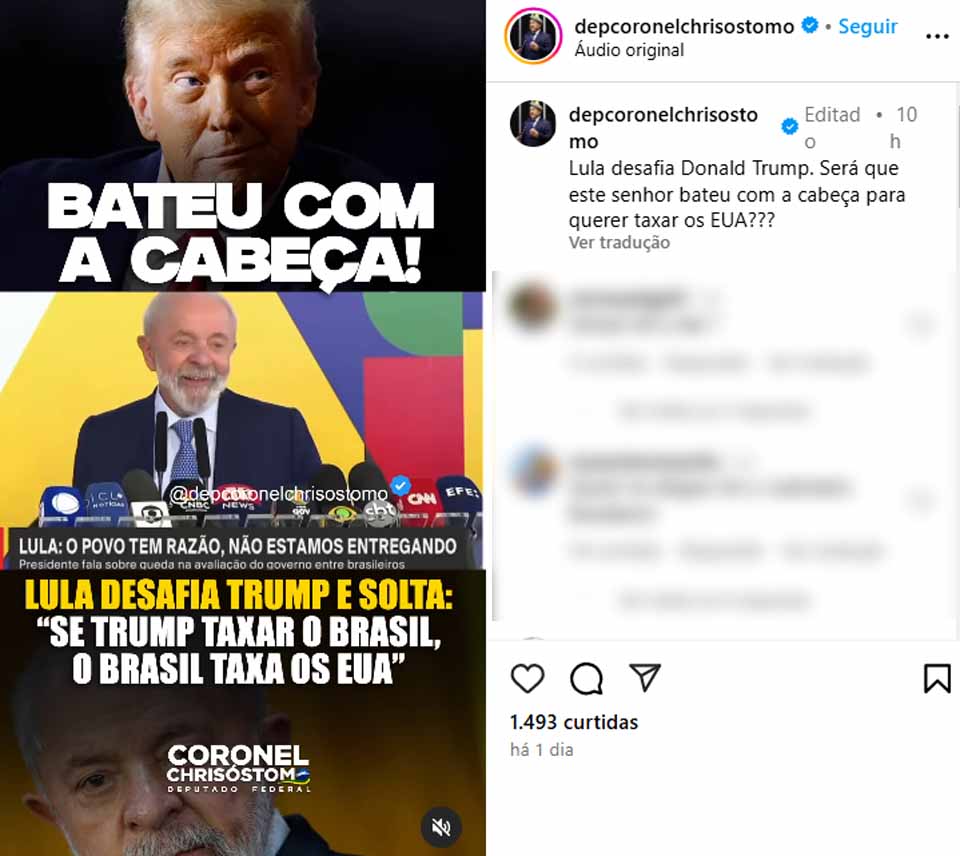The image size is (960, 856).
Task: Share post via paper plane icon
Action: pos(645,677)
